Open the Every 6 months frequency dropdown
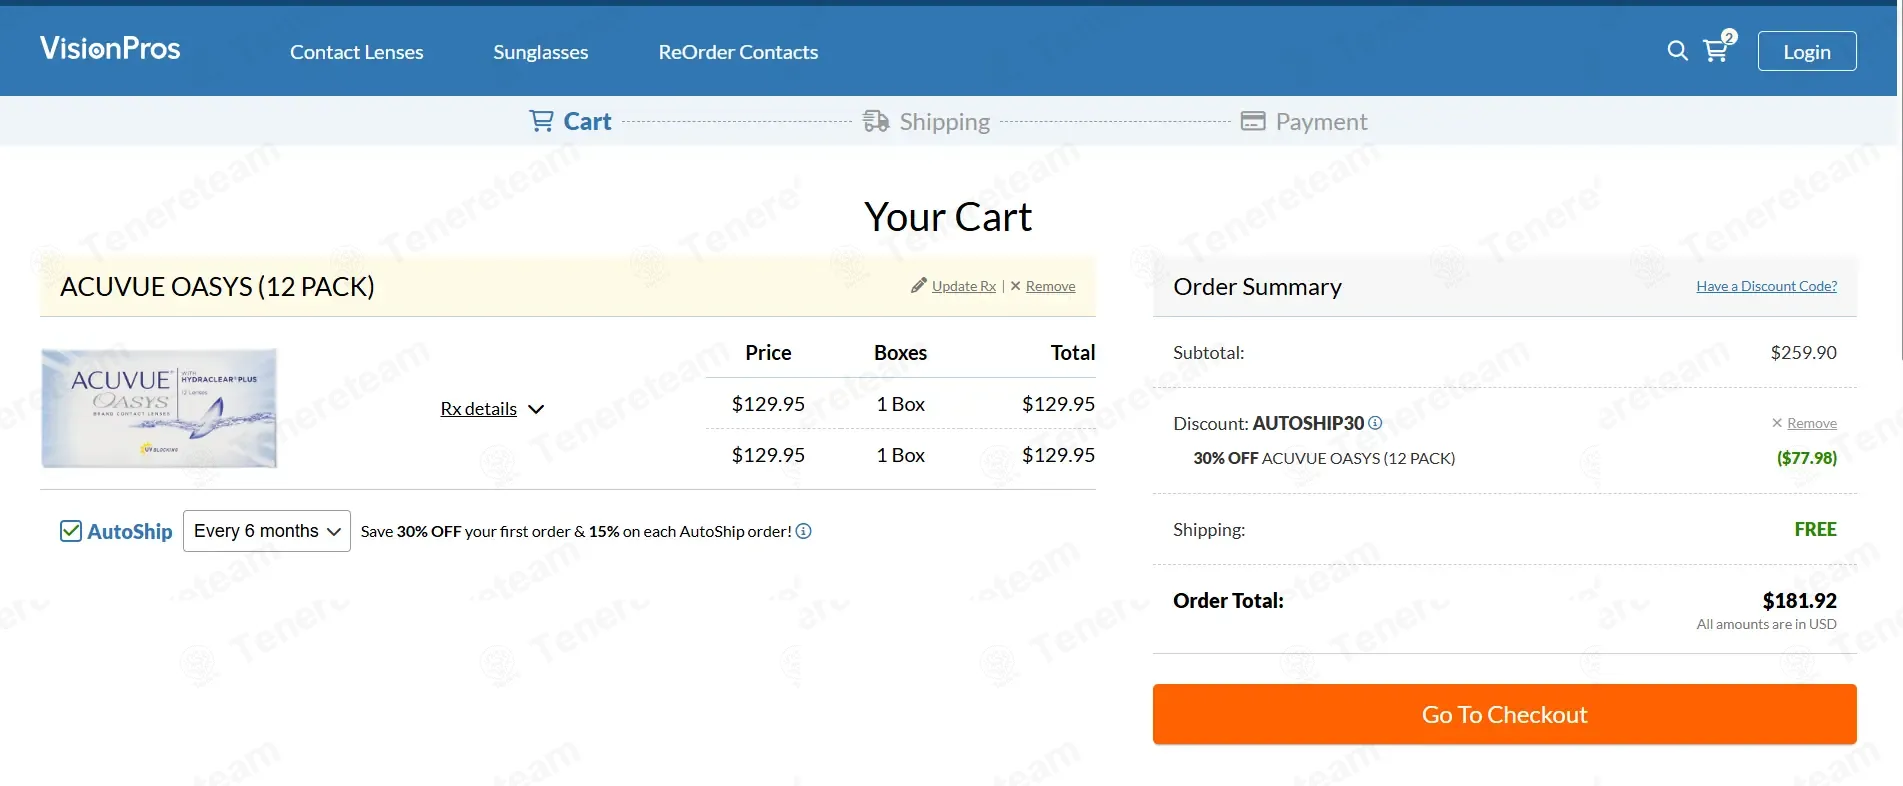1903x786 pixels. coord(266,531)
